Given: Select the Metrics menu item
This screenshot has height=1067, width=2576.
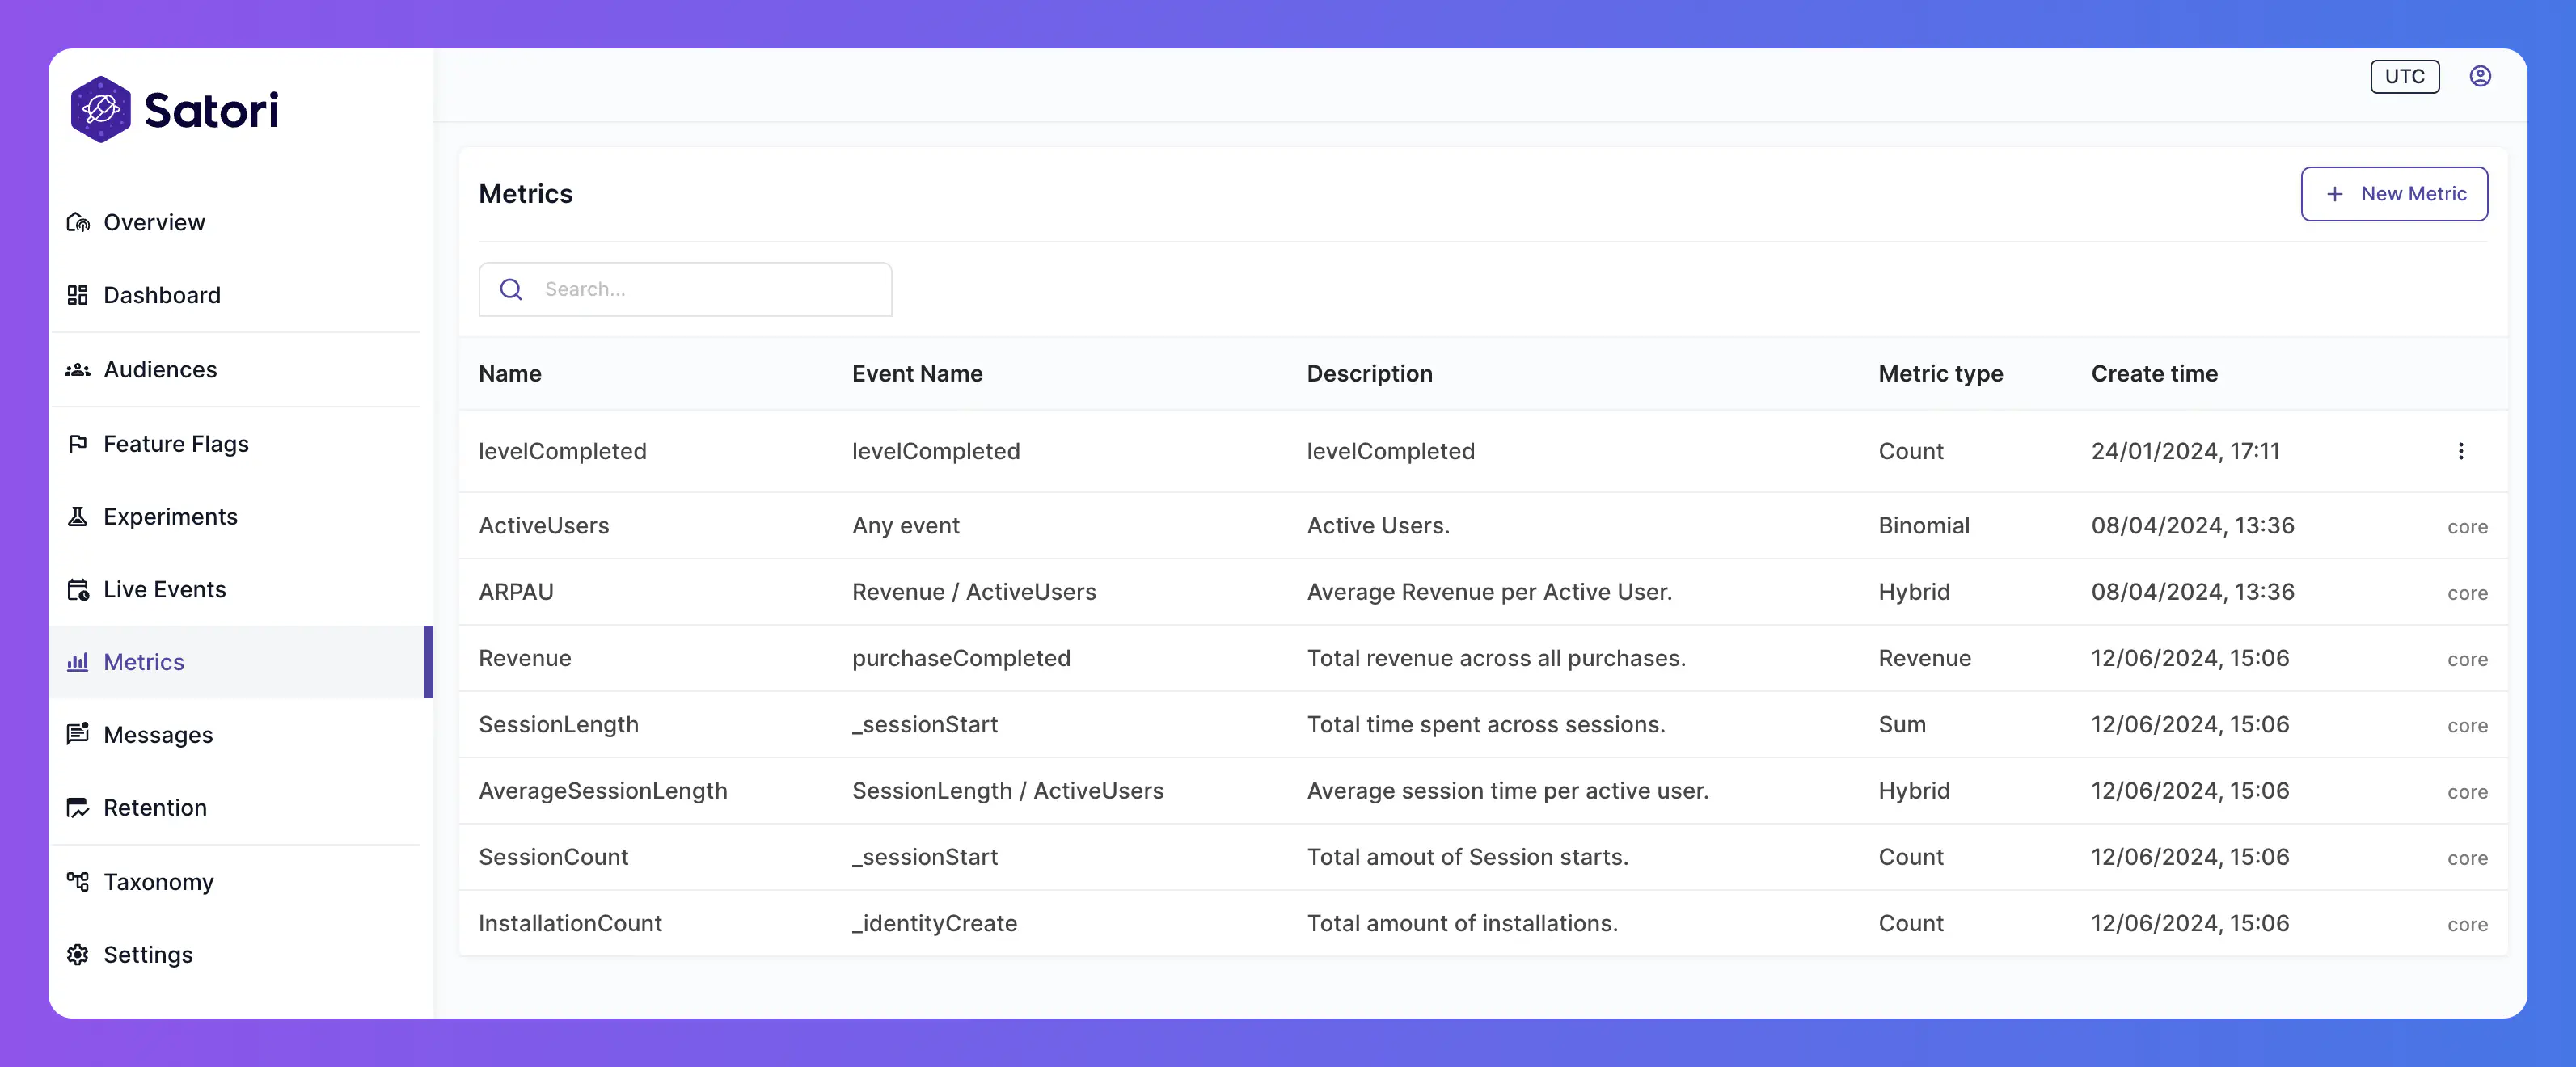Looking at the screenshot, I should pyautogui.click(x=143, y=660).
